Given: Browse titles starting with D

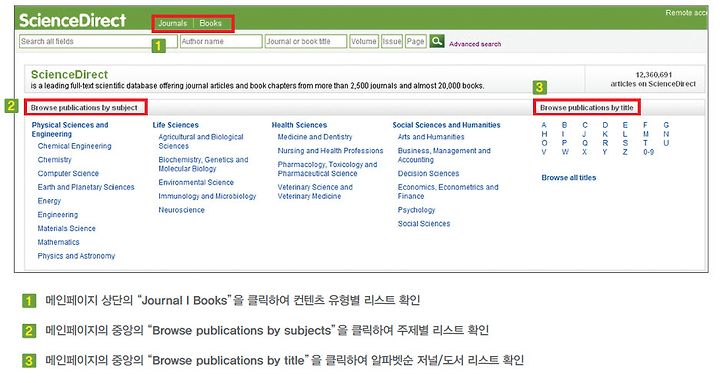Looking at the screenshot, I should pos(605,125).
